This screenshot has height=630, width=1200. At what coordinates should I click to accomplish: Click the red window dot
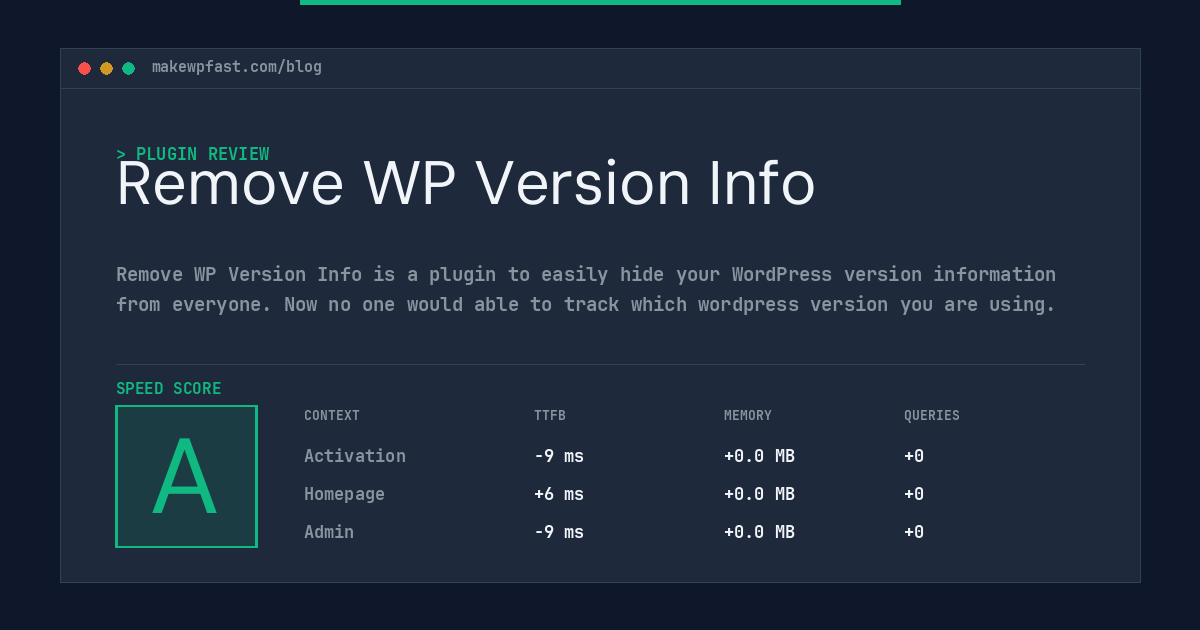click(x=84, y=68)
